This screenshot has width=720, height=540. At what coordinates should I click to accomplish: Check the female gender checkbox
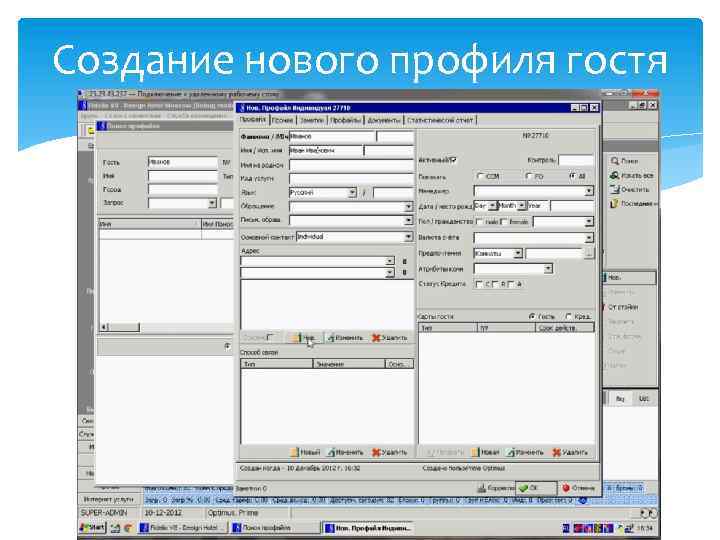504,222
